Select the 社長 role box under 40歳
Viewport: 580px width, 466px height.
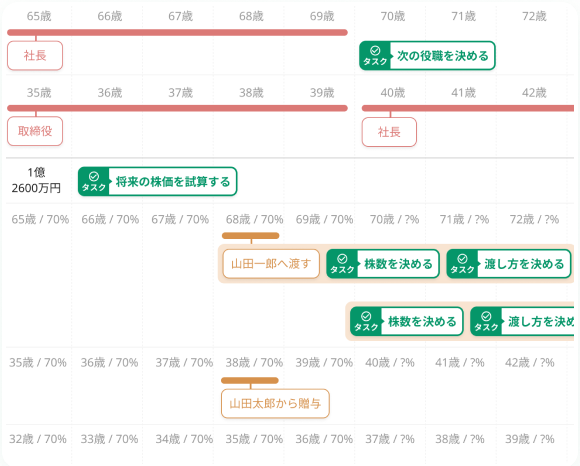pyautogui.click(x=389, y=132)
